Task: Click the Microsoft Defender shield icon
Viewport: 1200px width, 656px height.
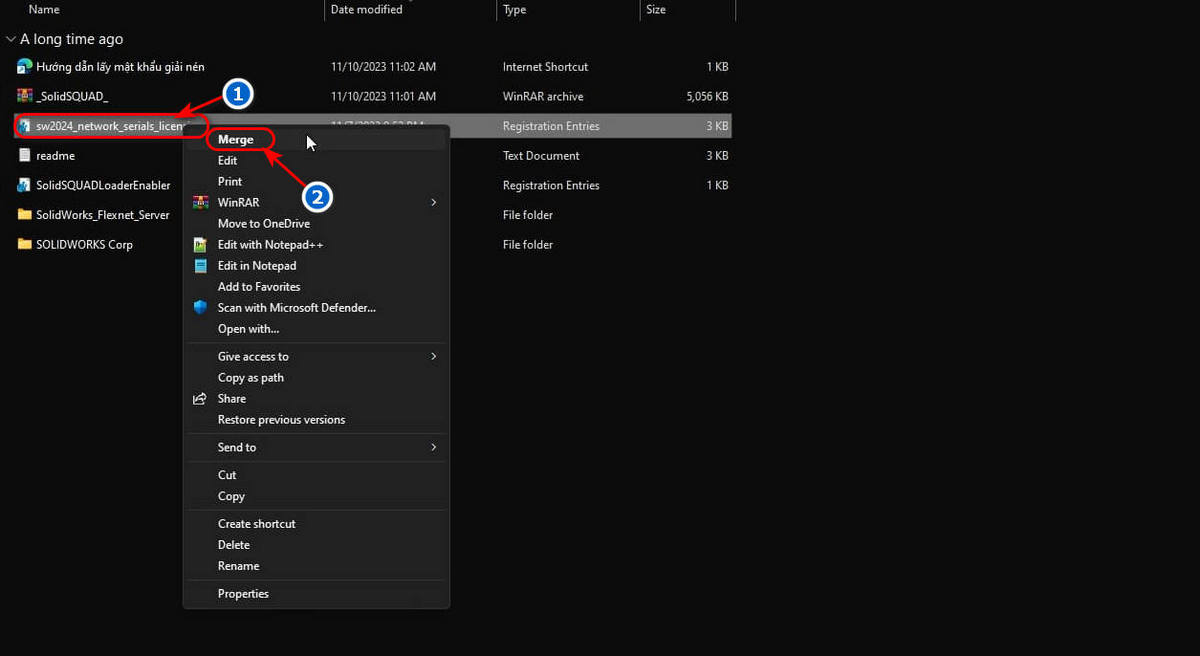Action: point(200,308)
